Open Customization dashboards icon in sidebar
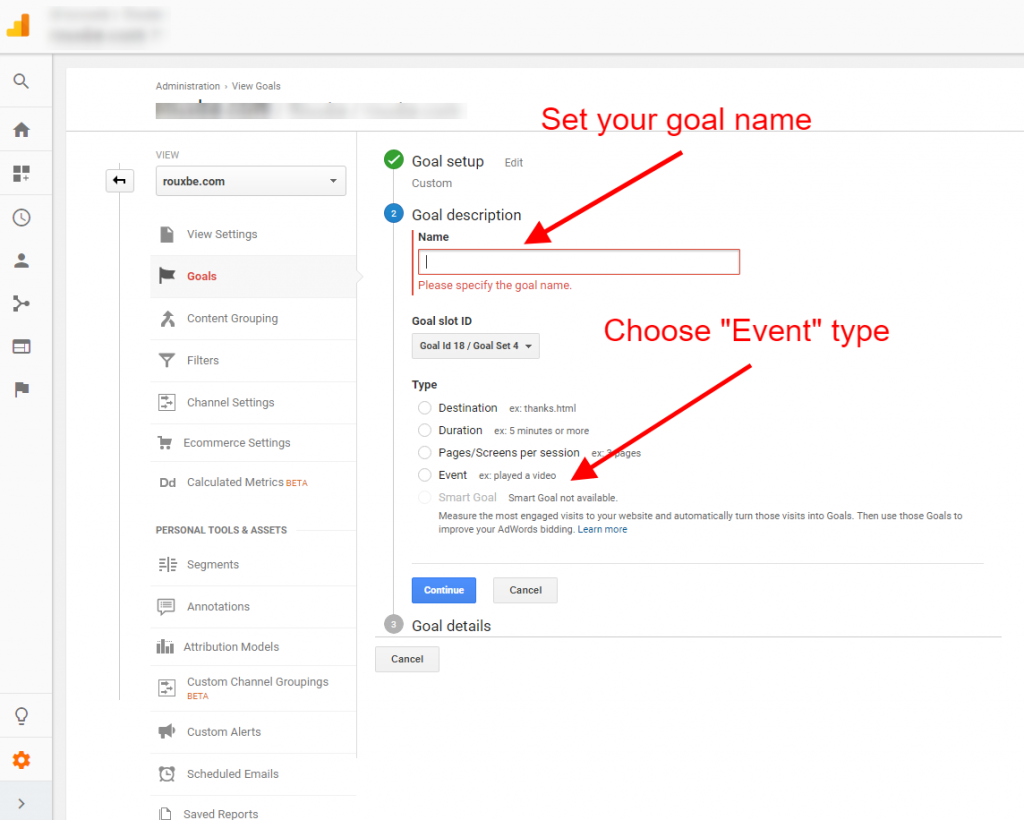Screen dimensions: 1024x820 (22, 174)
